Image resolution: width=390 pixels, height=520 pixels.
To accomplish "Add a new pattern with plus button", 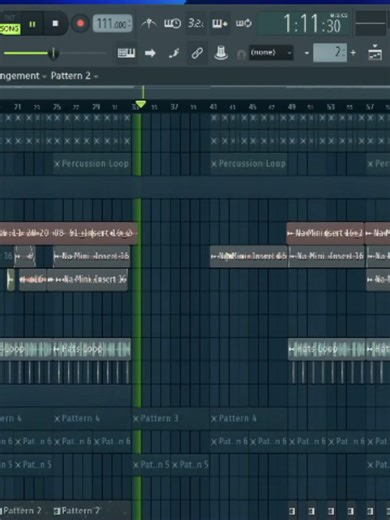I will [x=353, y=53].
